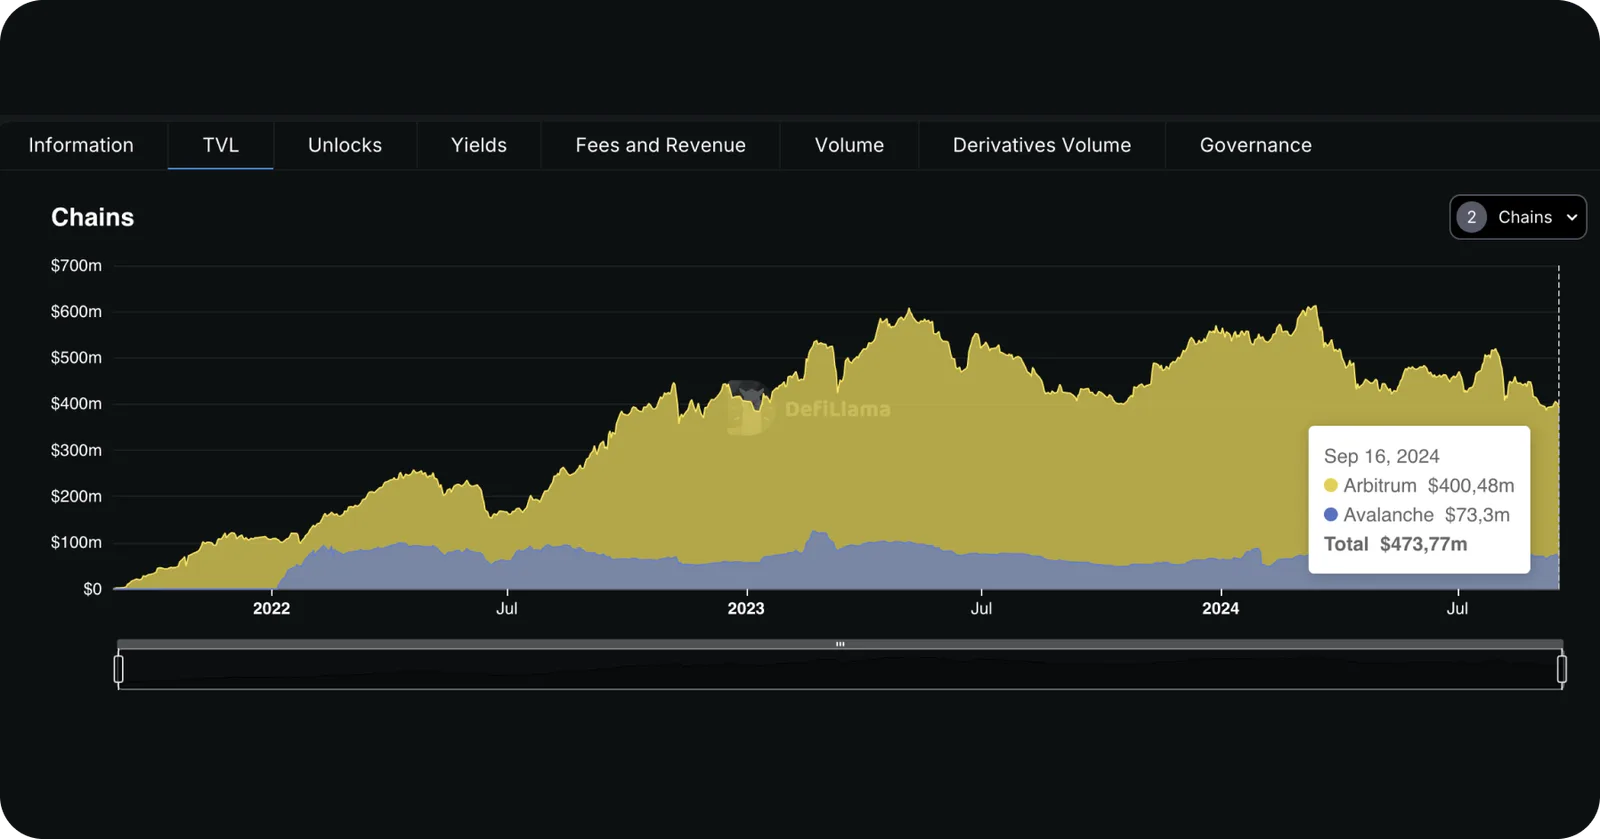The height and width of the screenshot is (839, 1600).
Task: Click the chevron arrow on Chains dropdown
Action: pos(1572,217)
